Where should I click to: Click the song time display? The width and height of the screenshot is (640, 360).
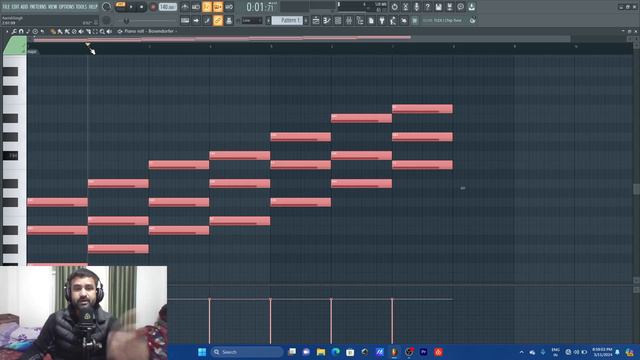point(261,7)
